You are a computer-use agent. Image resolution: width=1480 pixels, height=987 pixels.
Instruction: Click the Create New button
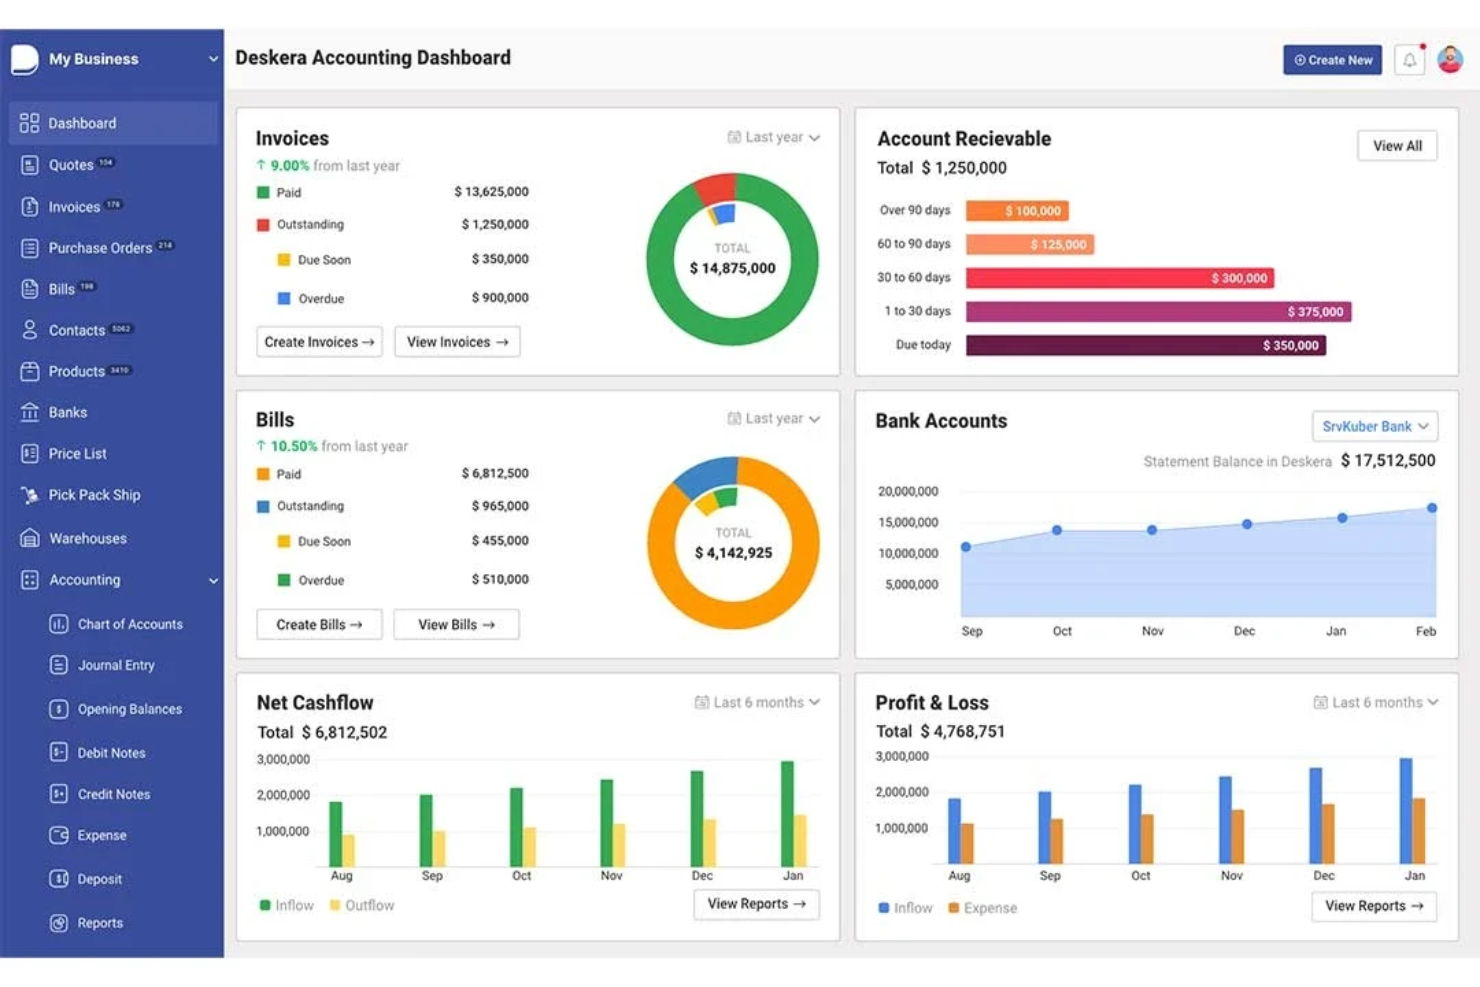point(1332,59)
